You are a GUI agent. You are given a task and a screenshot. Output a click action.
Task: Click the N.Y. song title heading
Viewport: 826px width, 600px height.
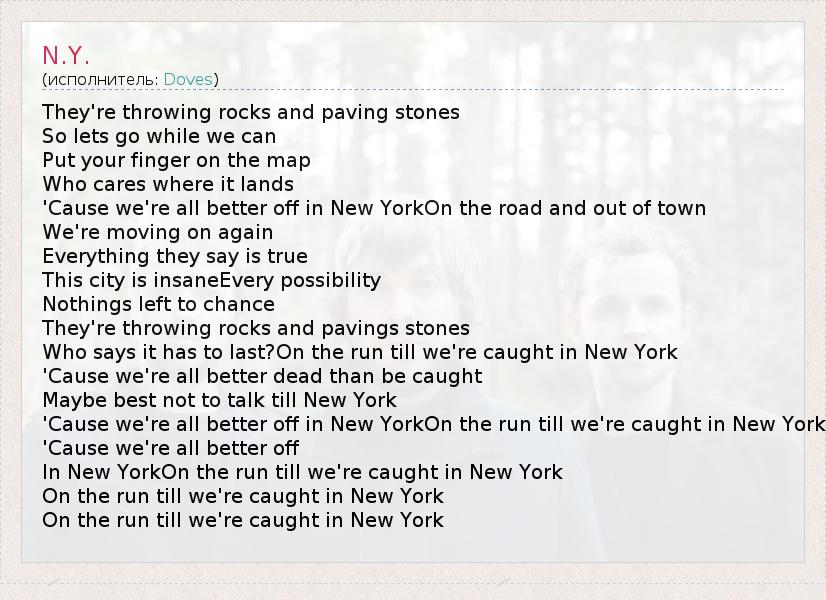(66, 55)
